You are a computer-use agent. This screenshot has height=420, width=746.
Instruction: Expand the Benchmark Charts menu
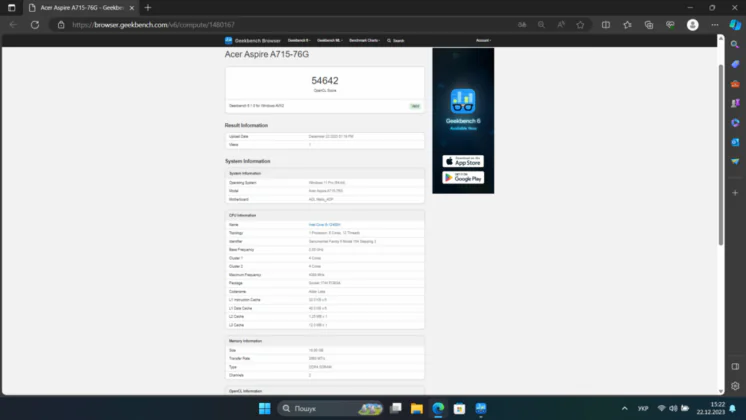pyautogui.click(x=364, y=40)
